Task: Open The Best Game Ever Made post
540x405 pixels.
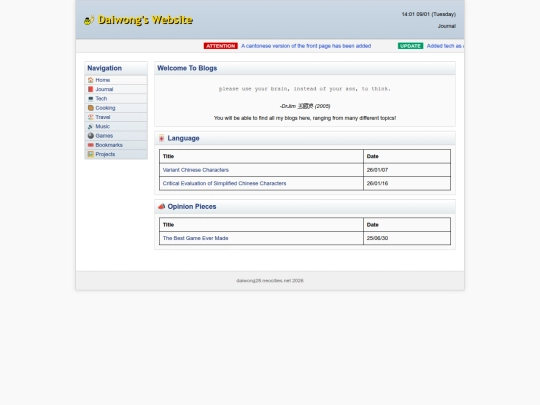Action: pyautogui.click(x=195, y=238)
